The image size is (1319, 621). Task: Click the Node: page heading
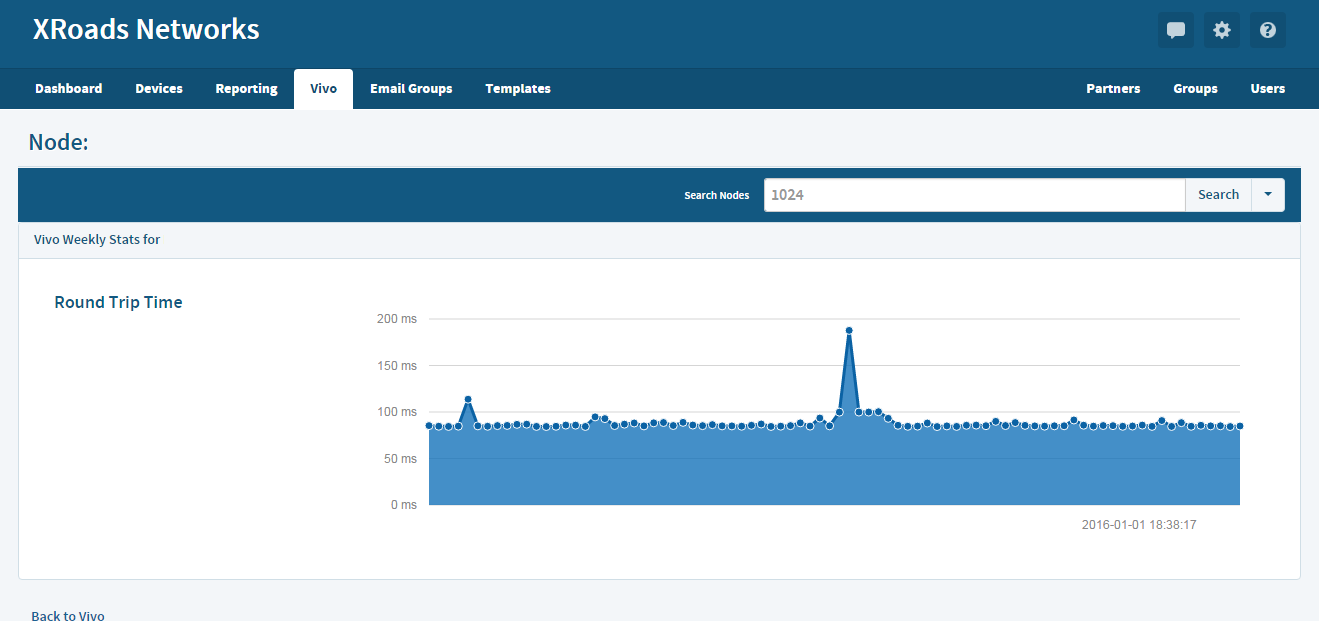pos(59,142)
